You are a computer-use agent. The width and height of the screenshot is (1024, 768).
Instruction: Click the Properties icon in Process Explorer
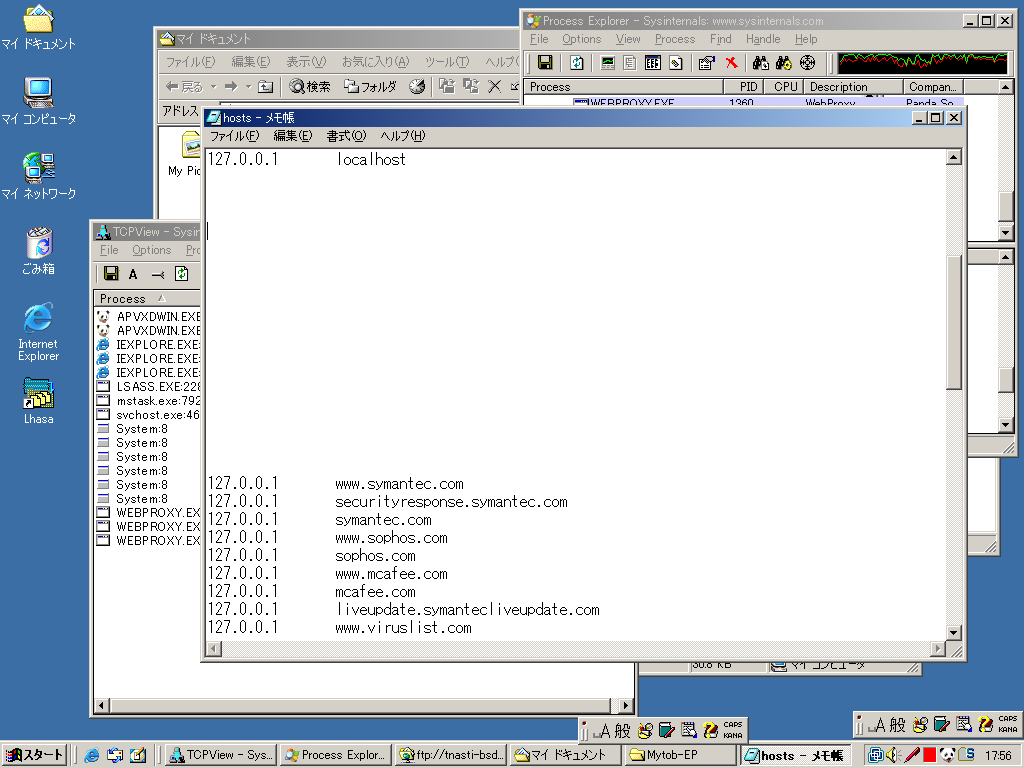tap(706, 63)
